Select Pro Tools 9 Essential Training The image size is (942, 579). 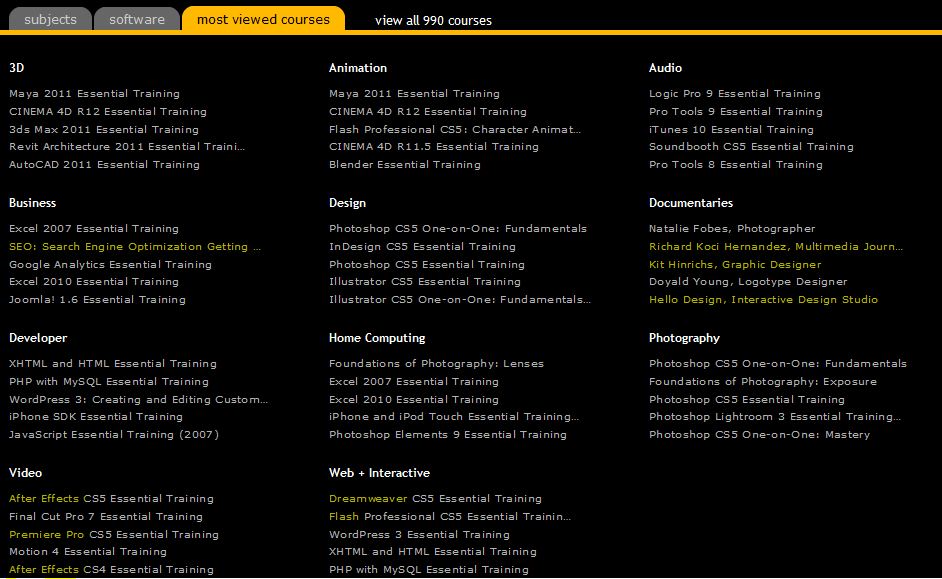coord(736,112)
